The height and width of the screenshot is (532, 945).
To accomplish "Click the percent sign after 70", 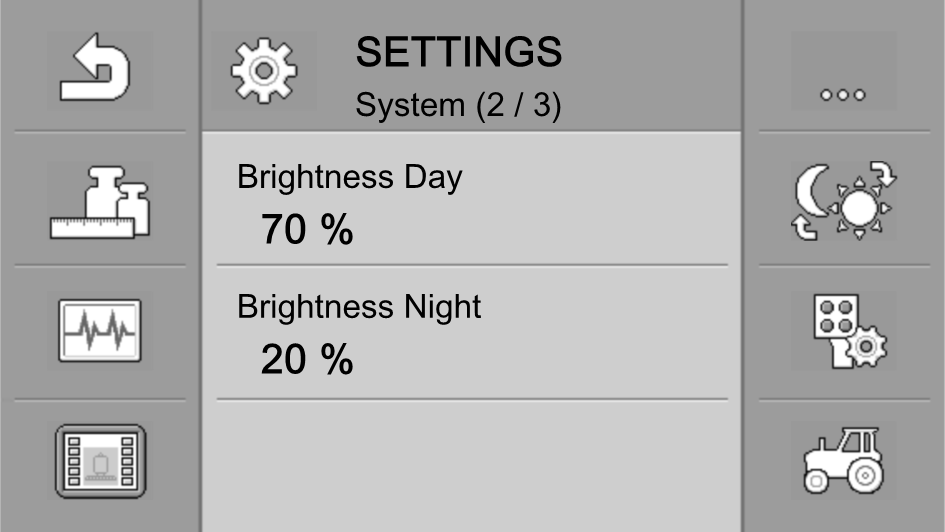I will (x=338, y=231).
